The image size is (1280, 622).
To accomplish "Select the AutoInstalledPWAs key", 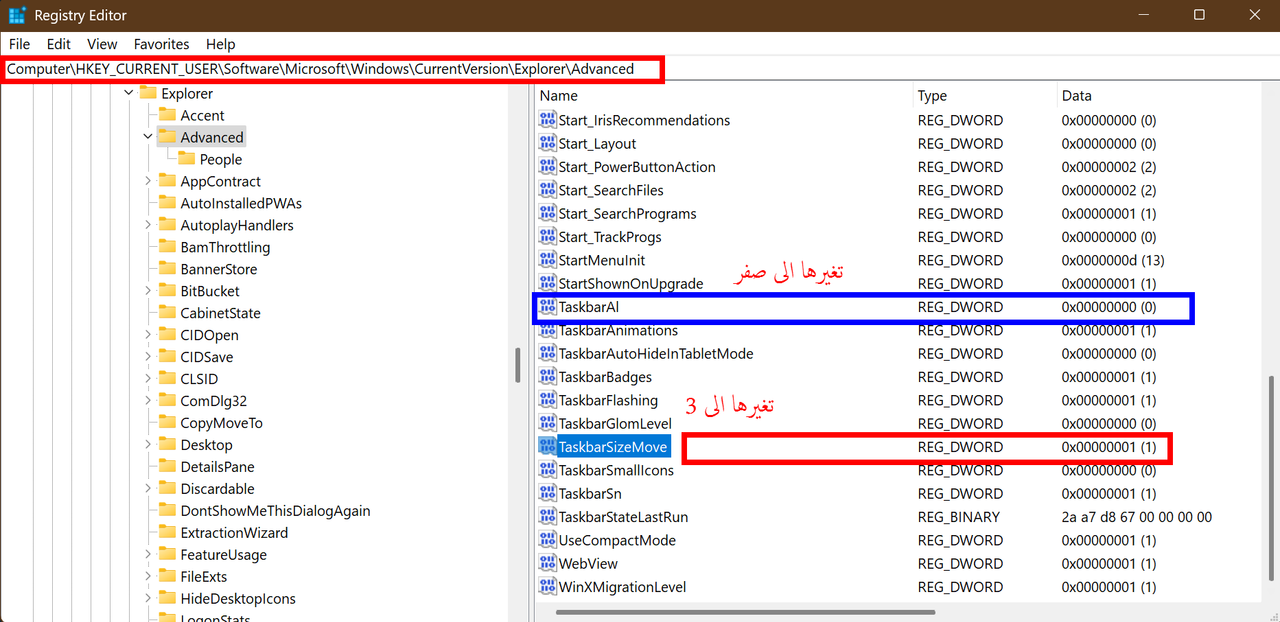I will click(x=241, y=203).
